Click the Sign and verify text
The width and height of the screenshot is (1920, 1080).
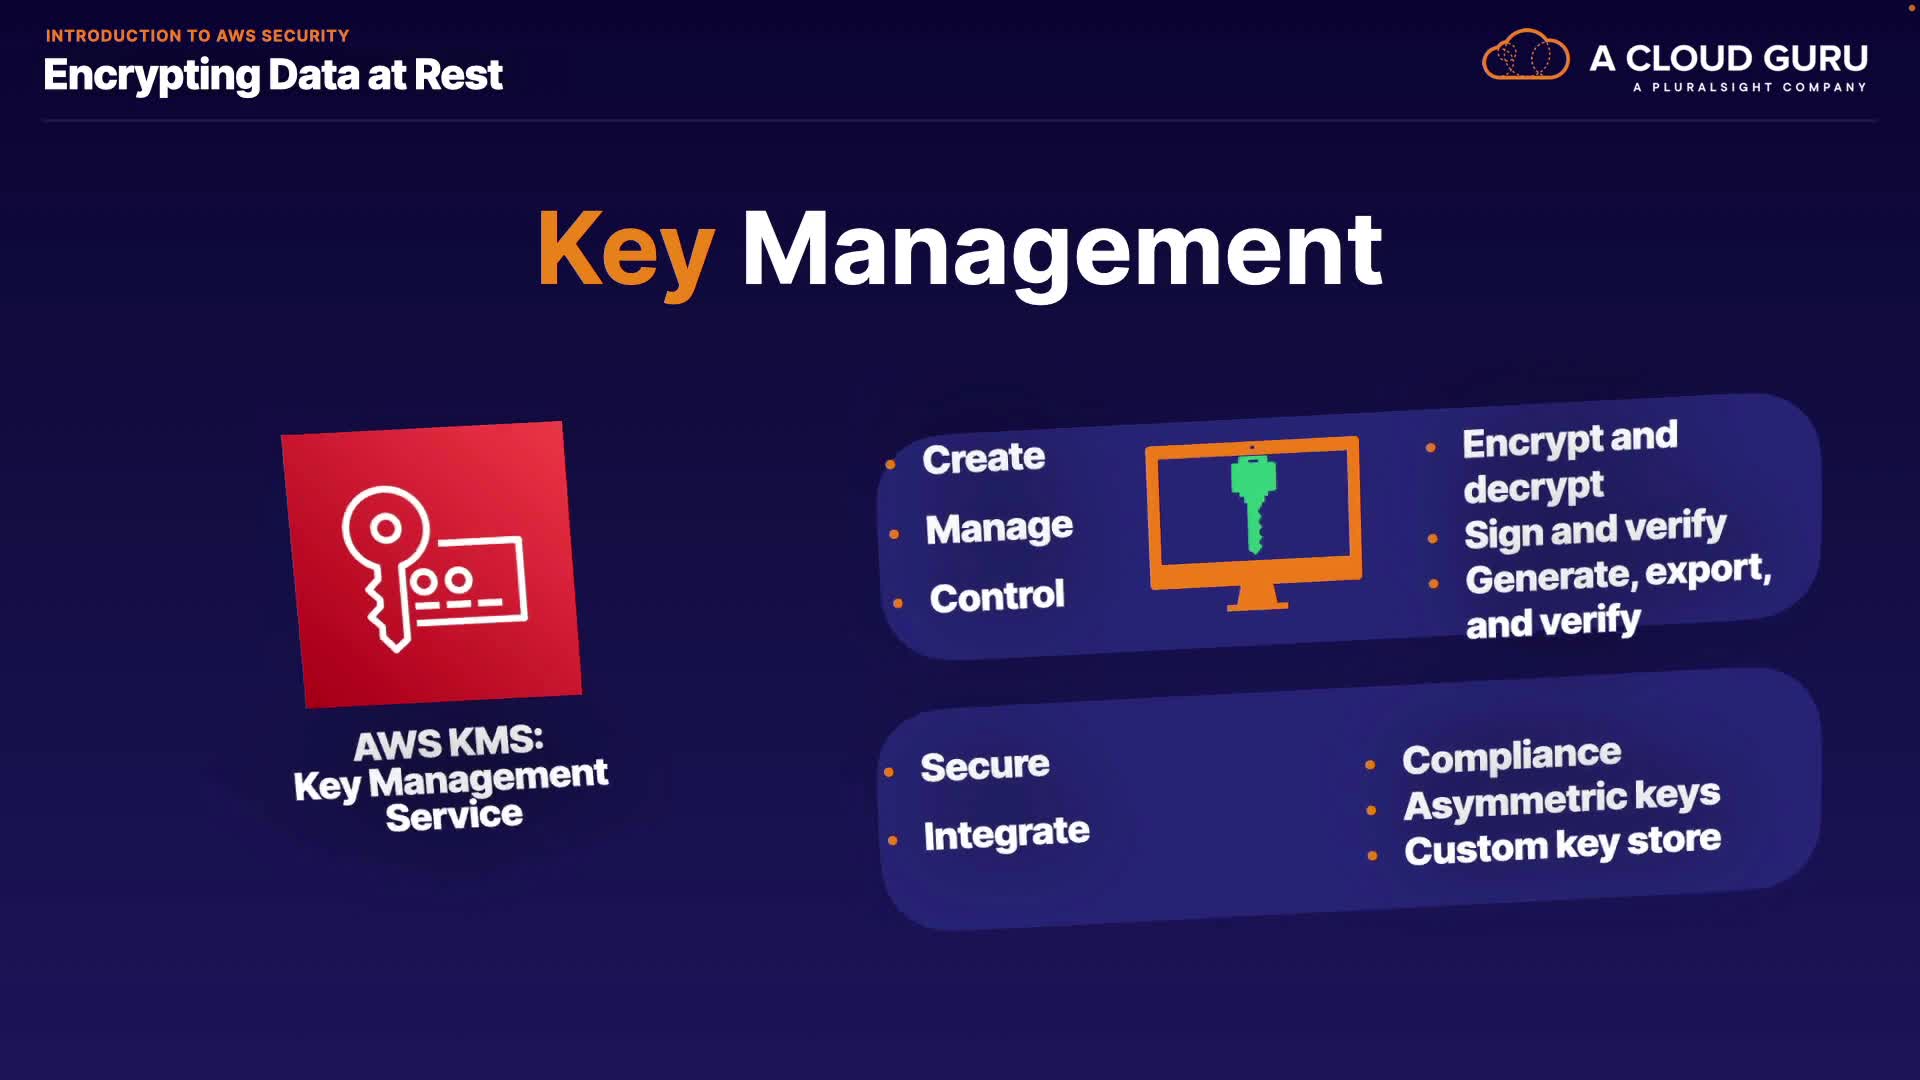click(x=1595, y=530)
